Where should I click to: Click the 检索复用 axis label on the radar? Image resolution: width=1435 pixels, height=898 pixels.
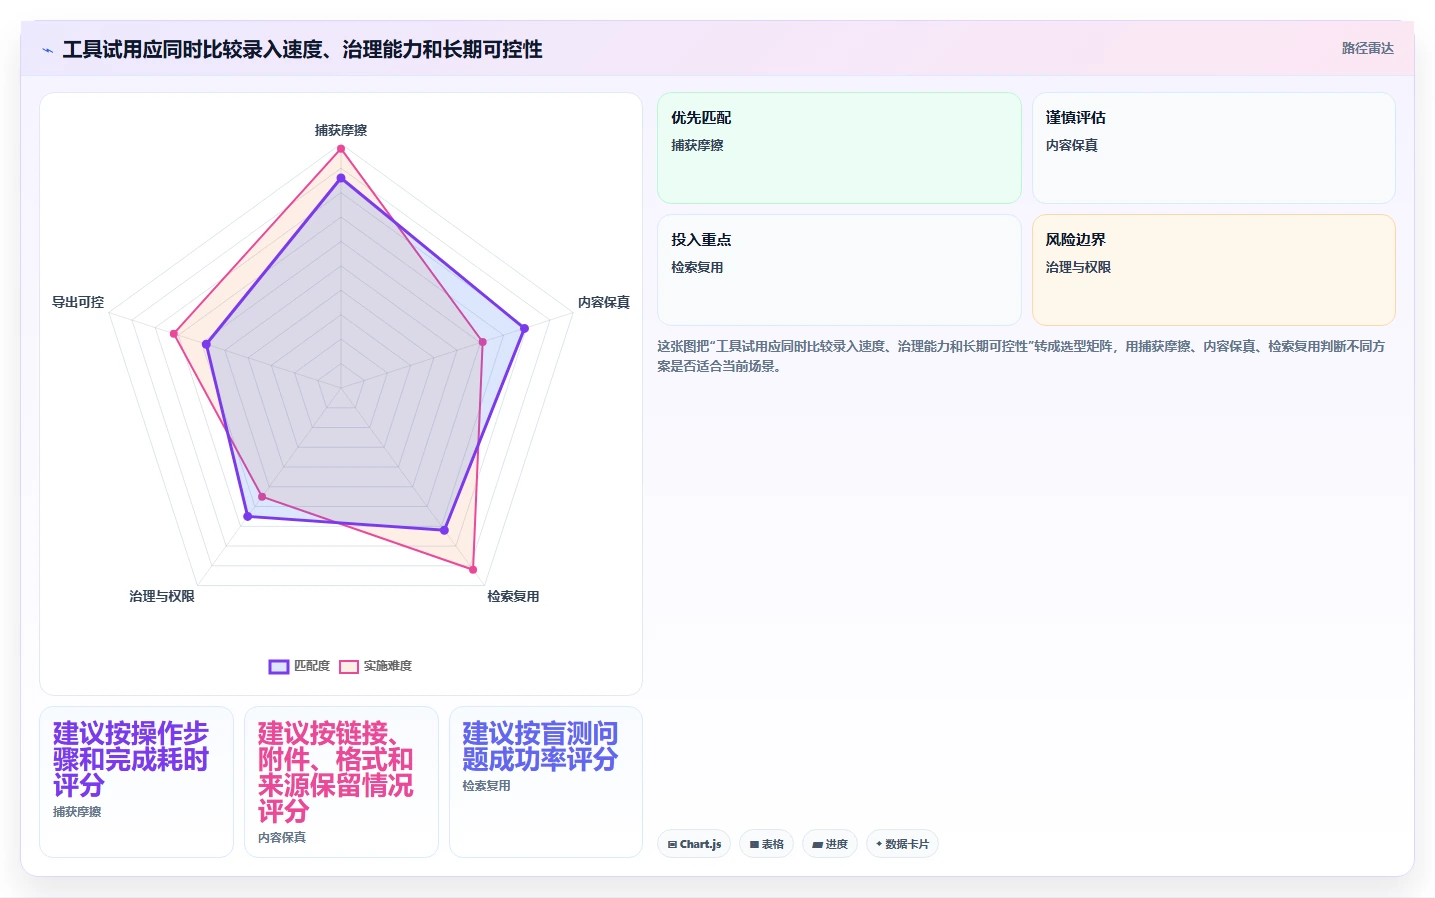pos(513,596)
